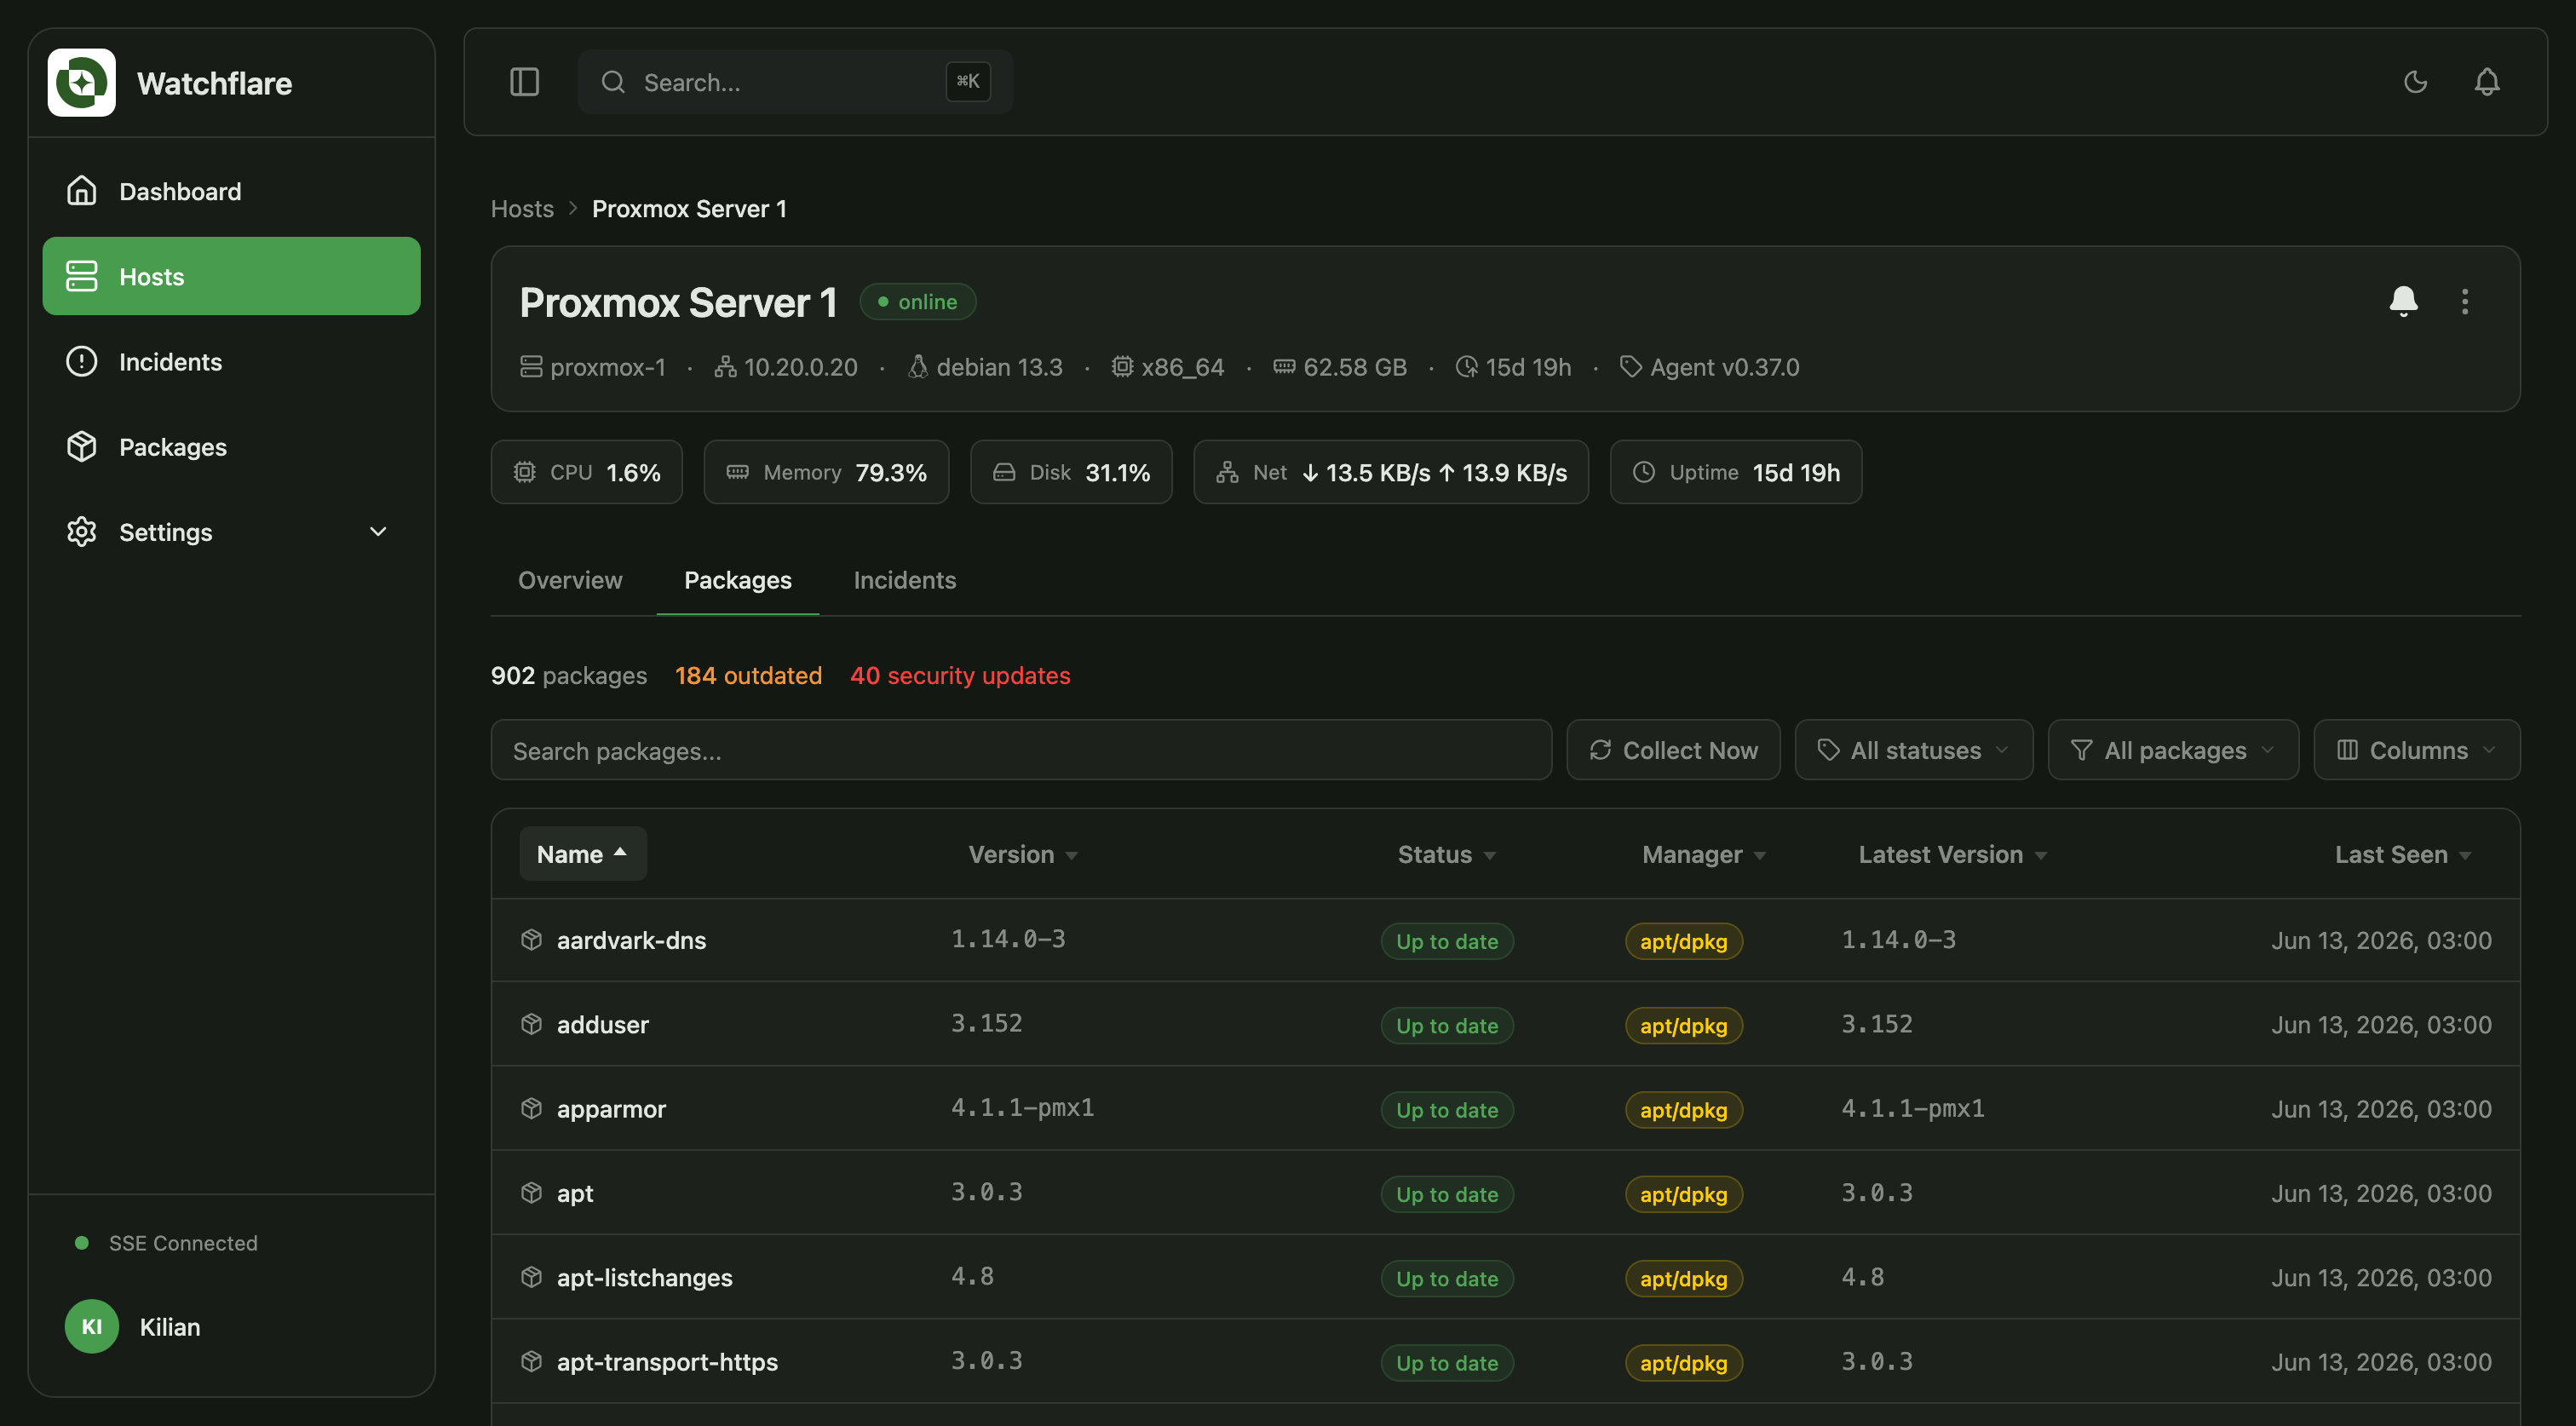Click the CPU chip icon in stats
This screenshot has height=1426, width=2576.
524,472
